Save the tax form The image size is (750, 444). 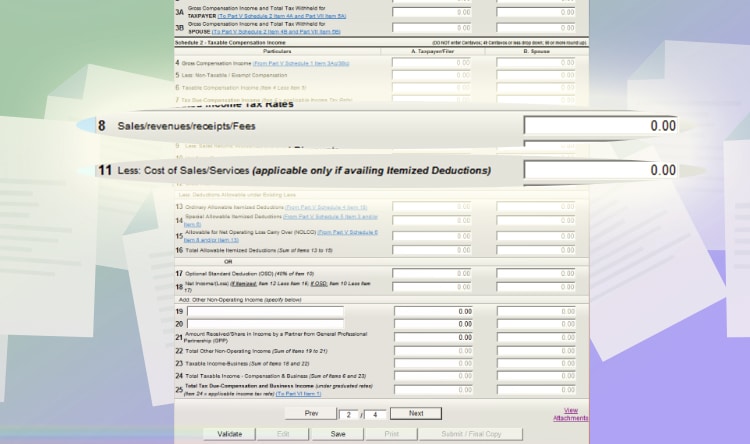338,434
